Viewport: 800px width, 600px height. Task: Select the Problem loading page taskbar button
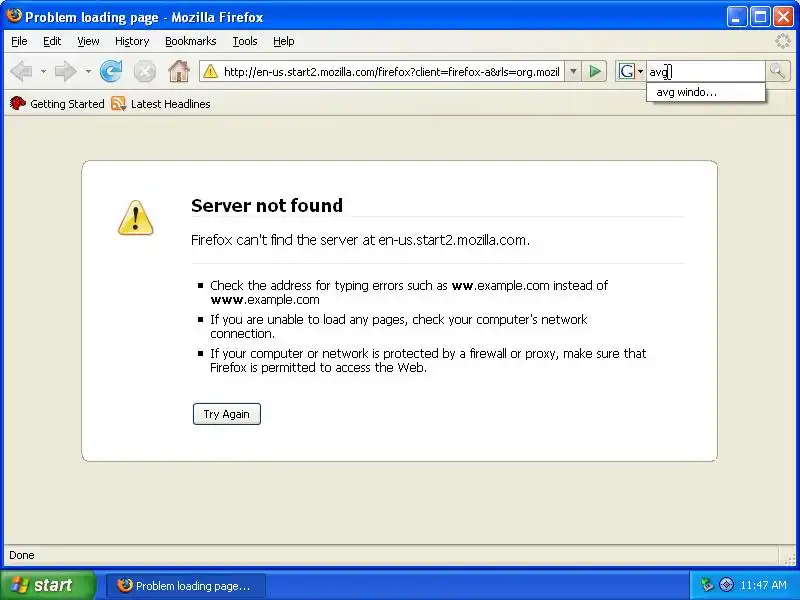[186, 586]
